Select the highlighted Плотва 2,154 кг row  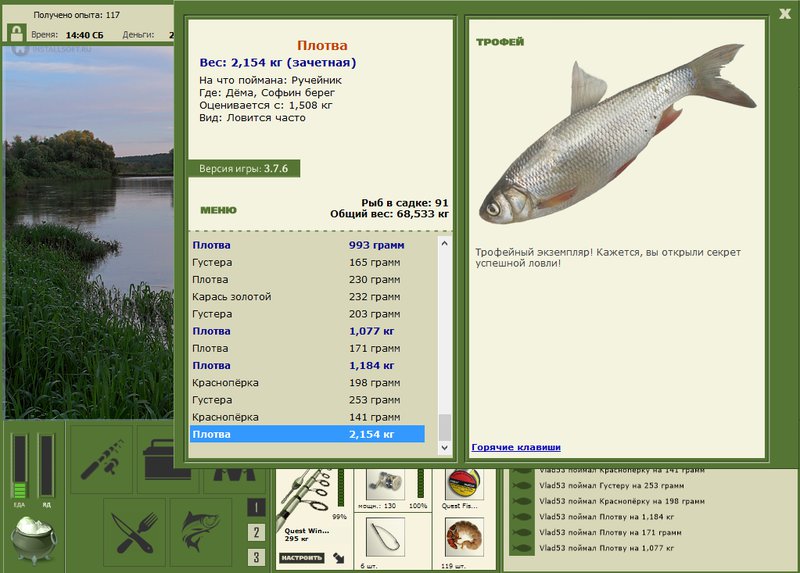(x=307, y=434)
